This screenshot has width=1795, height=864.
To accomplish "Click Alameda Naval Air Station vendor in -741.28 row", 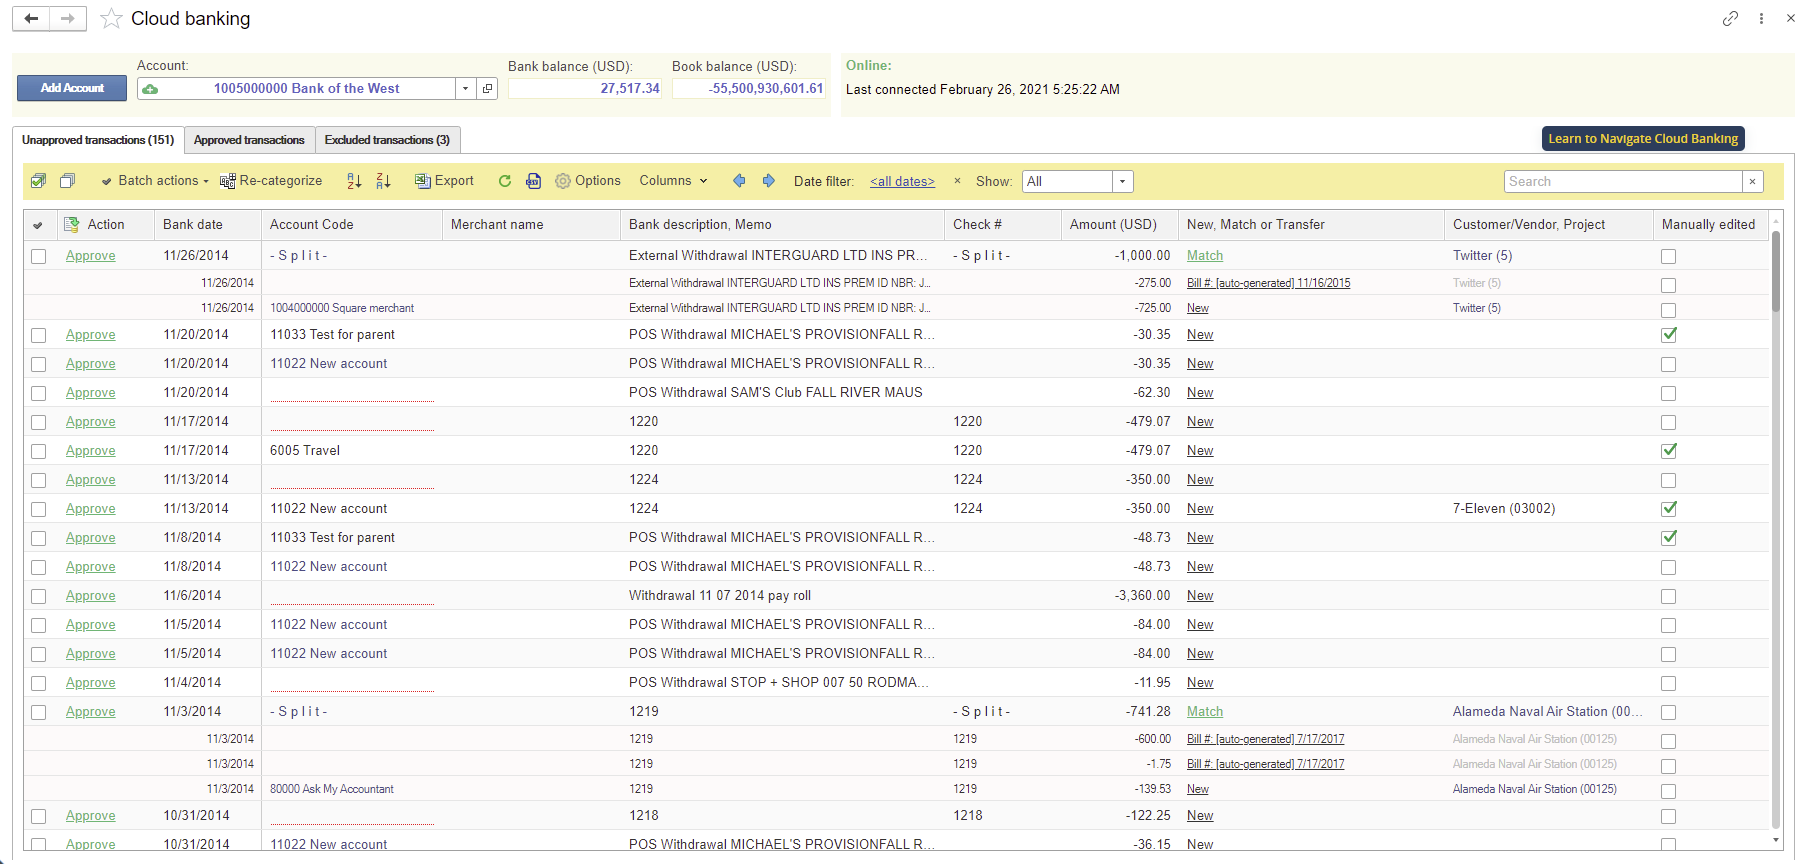I will pyautogui.click(x=1548, y=712).
